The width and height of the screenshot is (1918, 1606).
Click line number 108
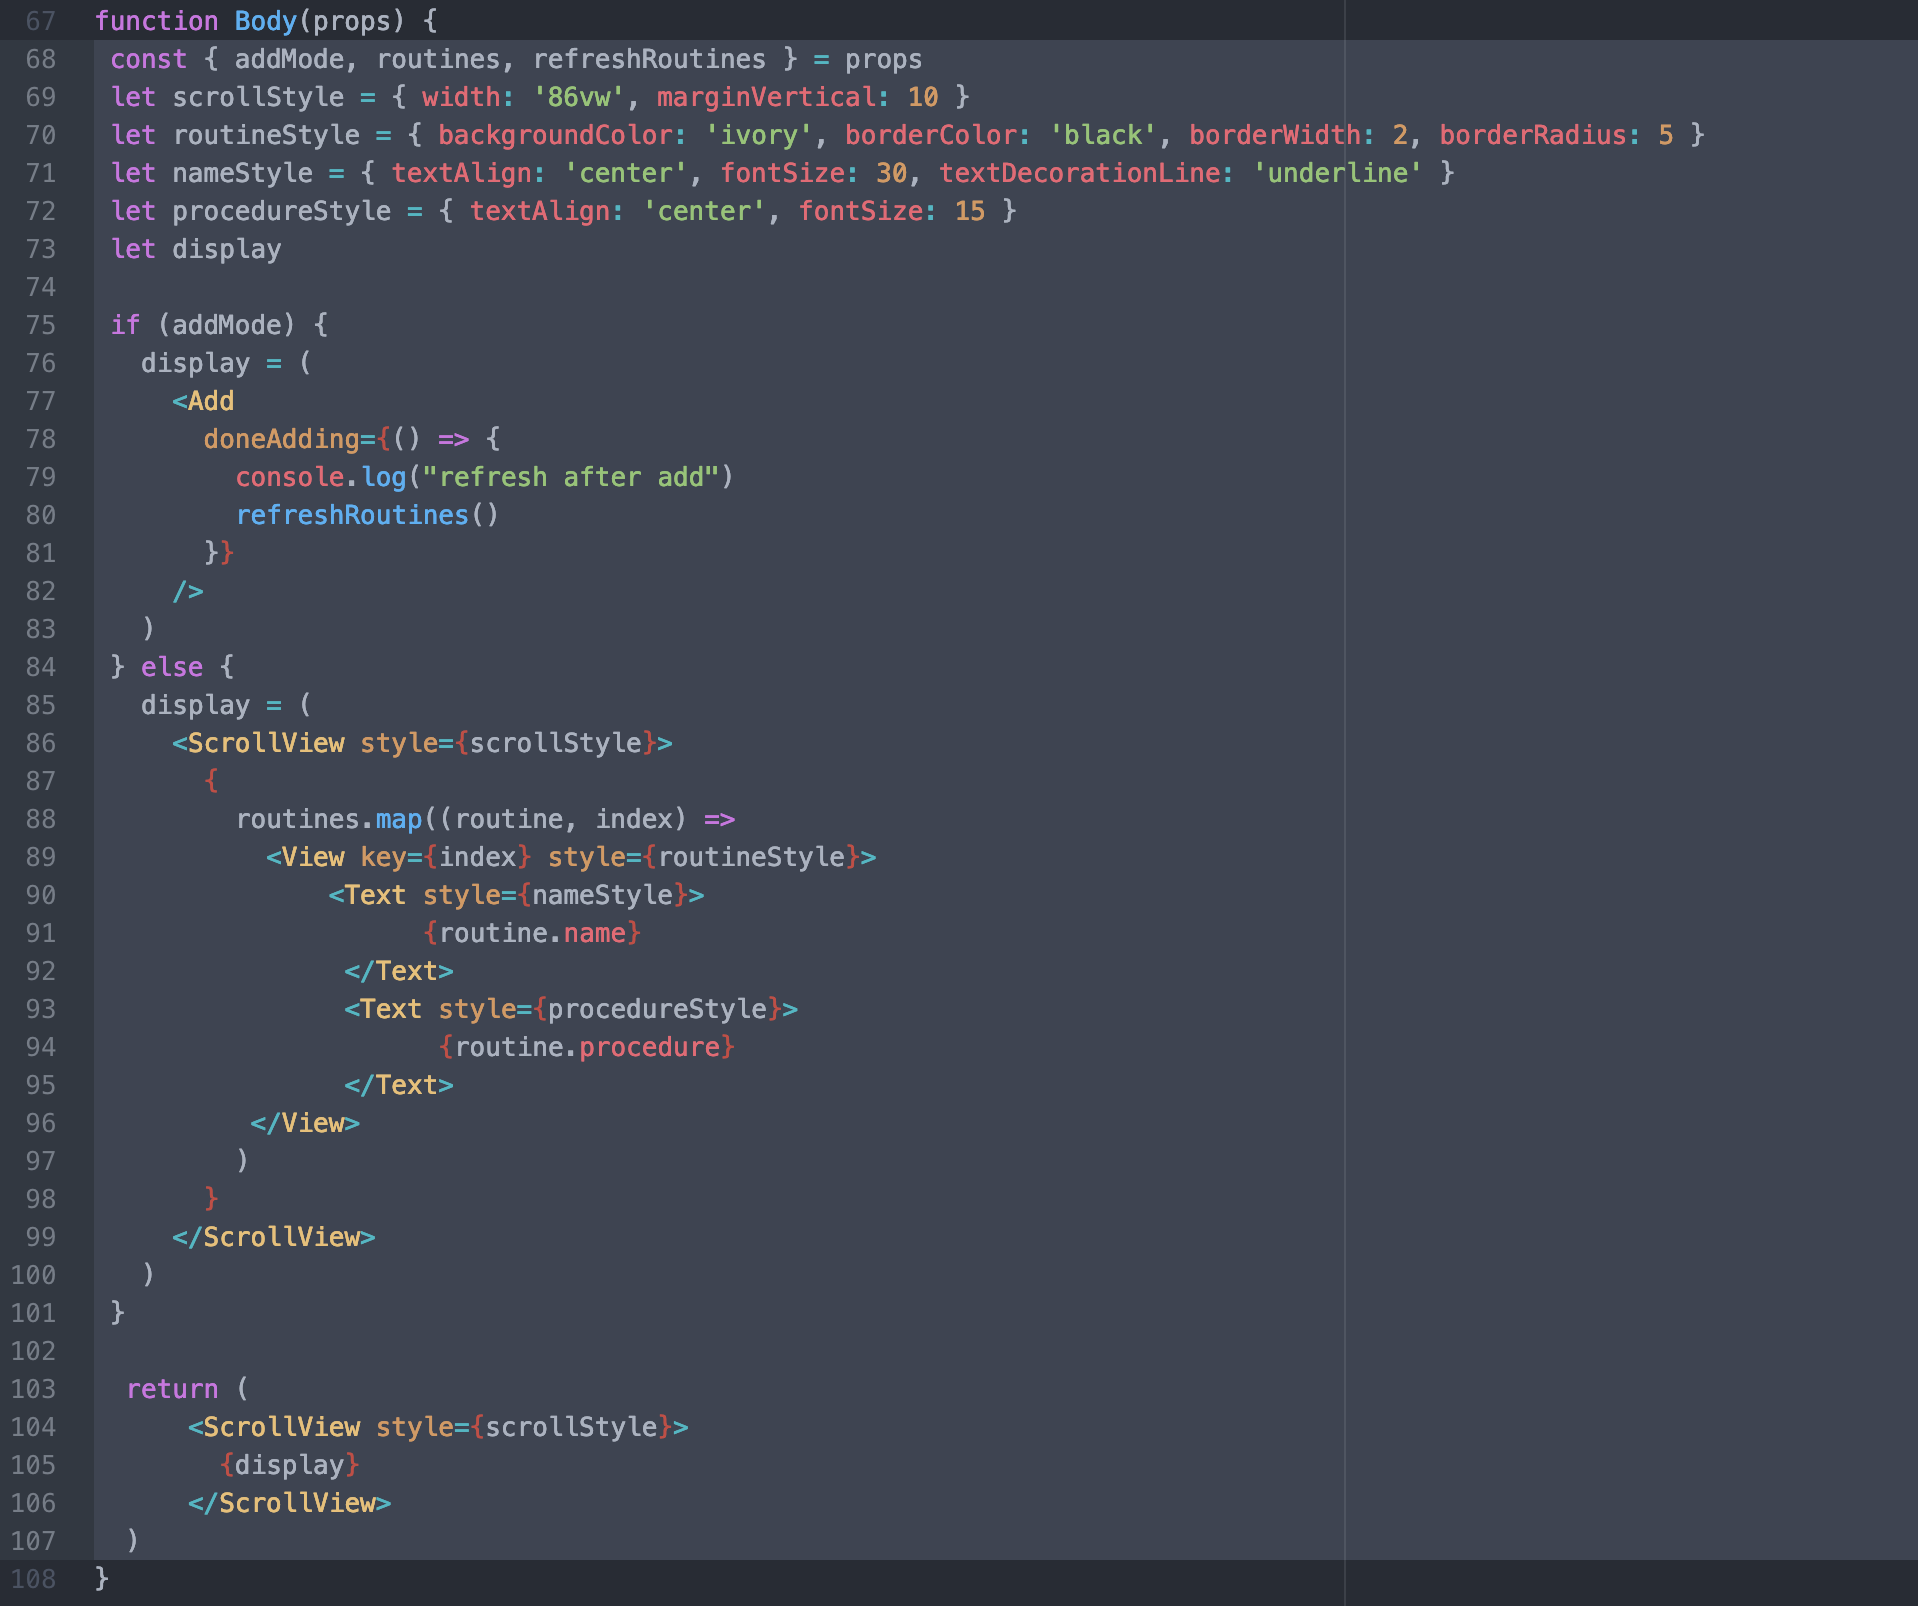click(x=34, y=1579)
